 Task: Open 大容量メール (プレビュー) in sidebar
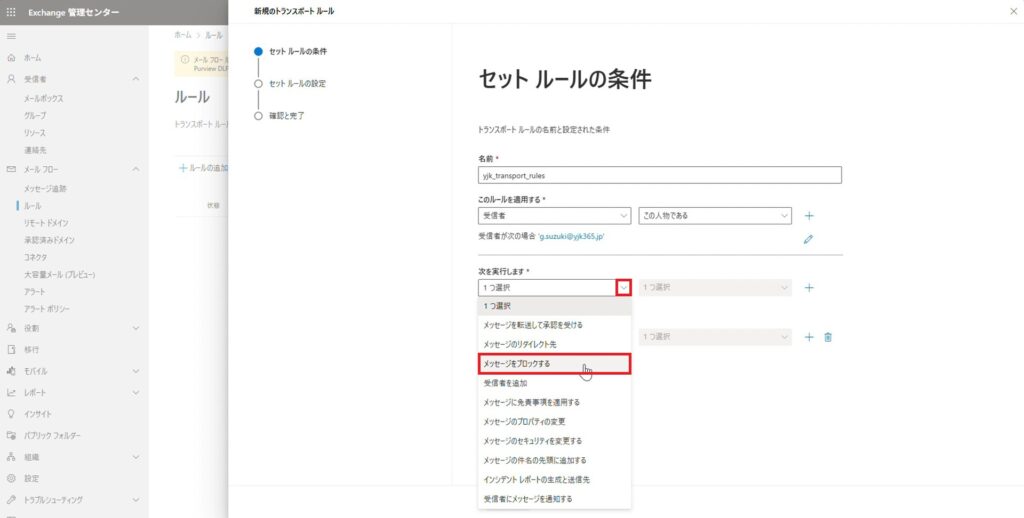coord(59,274)
